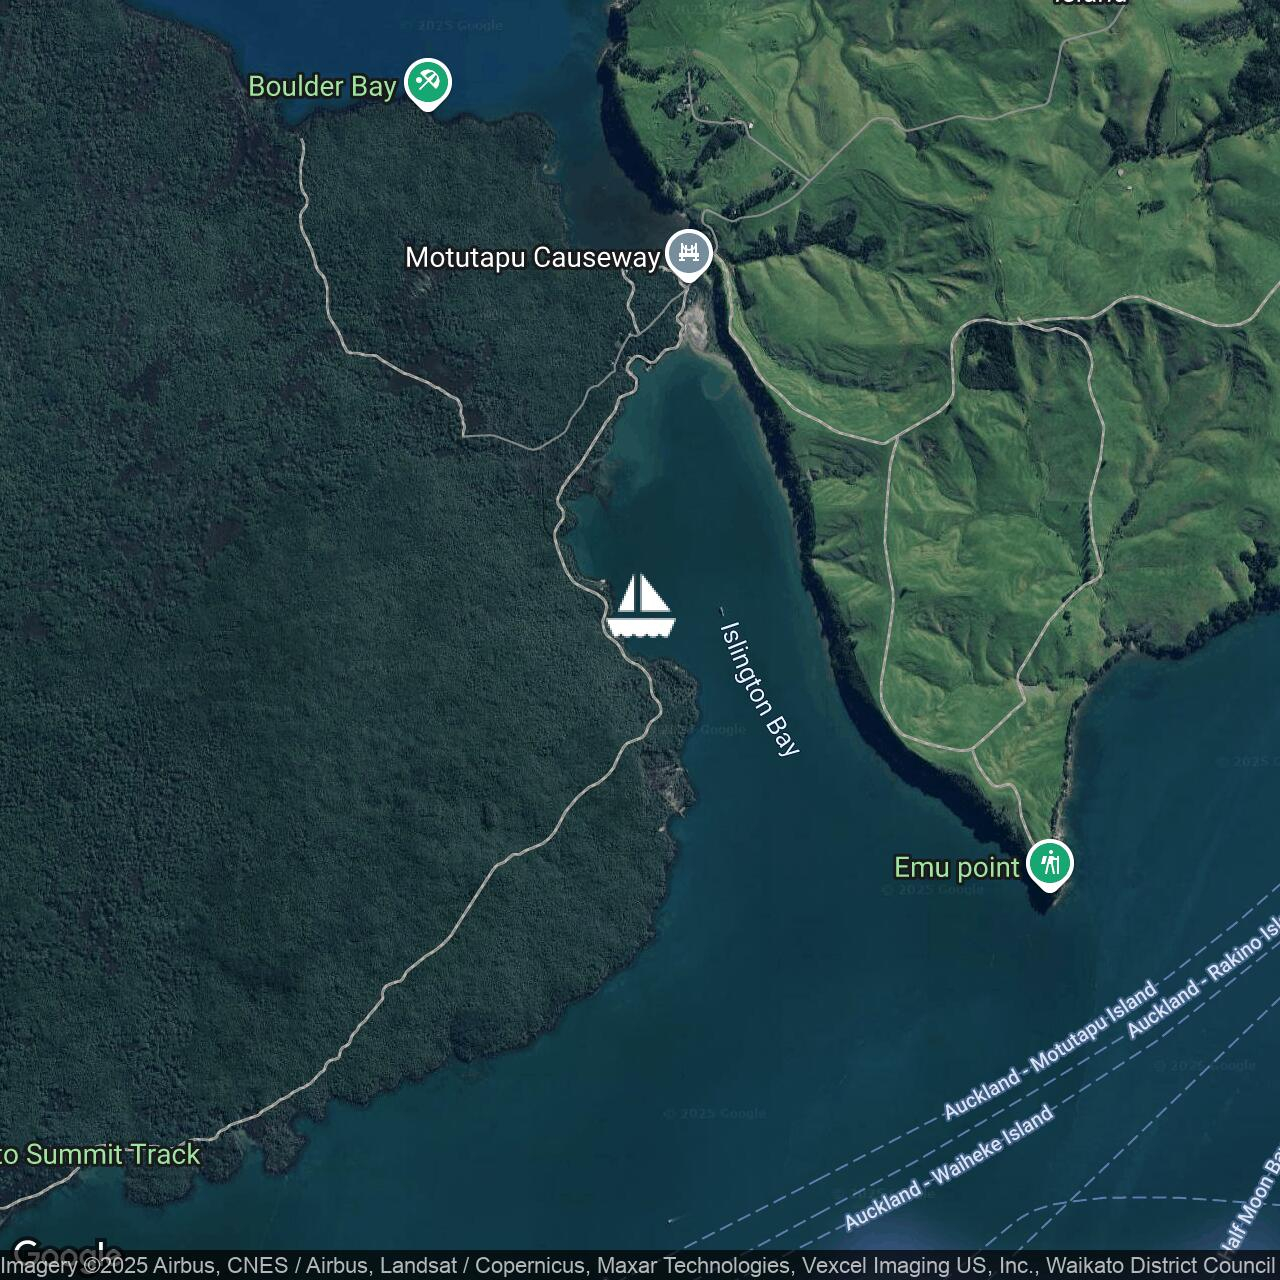The image size is (1280, 1280).
Task: Select the Auckland - Motutapu Island ferry label
Action: click(1050, 1050)
